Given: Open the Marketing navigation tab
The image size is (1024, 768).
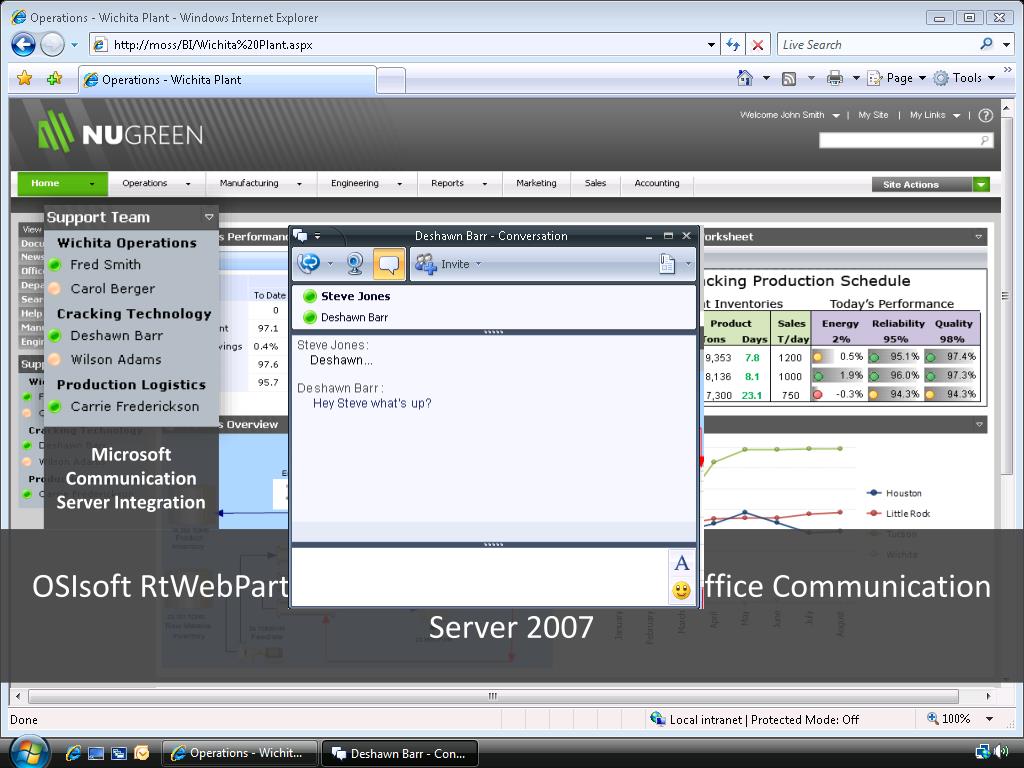Looking at the screenshot, I should 536,184.
